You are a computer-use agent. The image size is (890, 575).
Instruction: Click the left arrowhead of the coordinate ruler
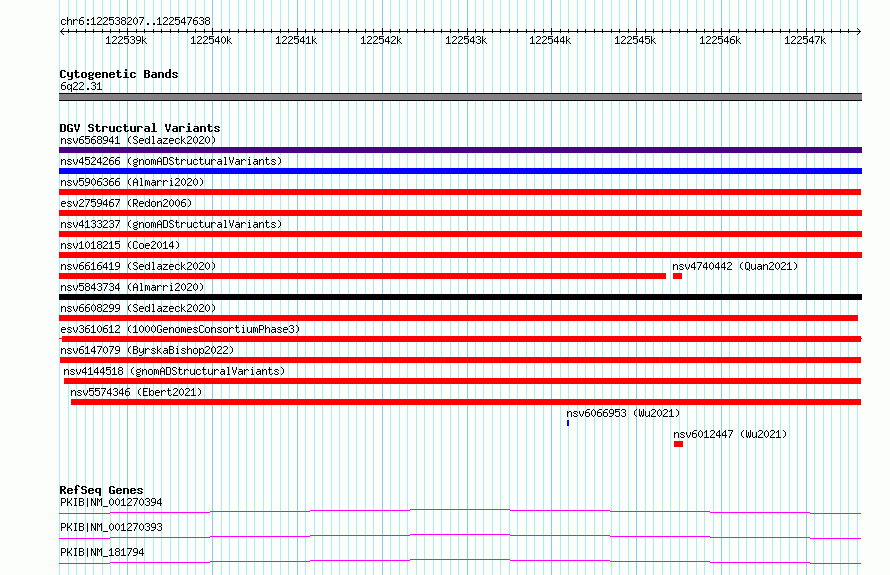[x=62, y=31]
